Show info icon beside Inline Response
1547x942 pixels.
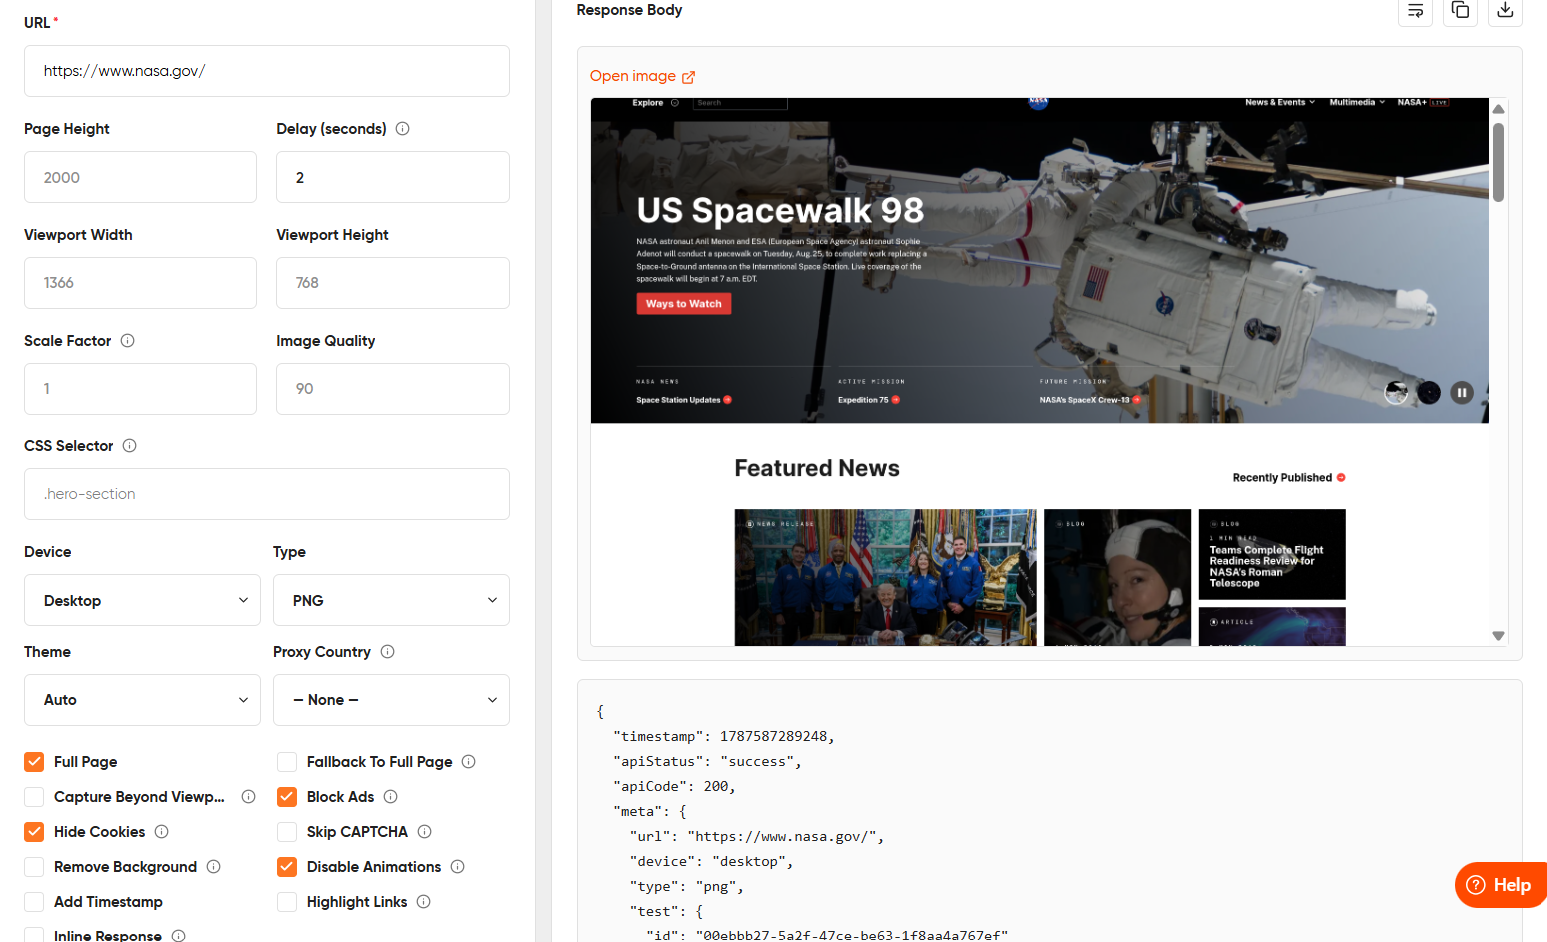[x=178, y=936]
